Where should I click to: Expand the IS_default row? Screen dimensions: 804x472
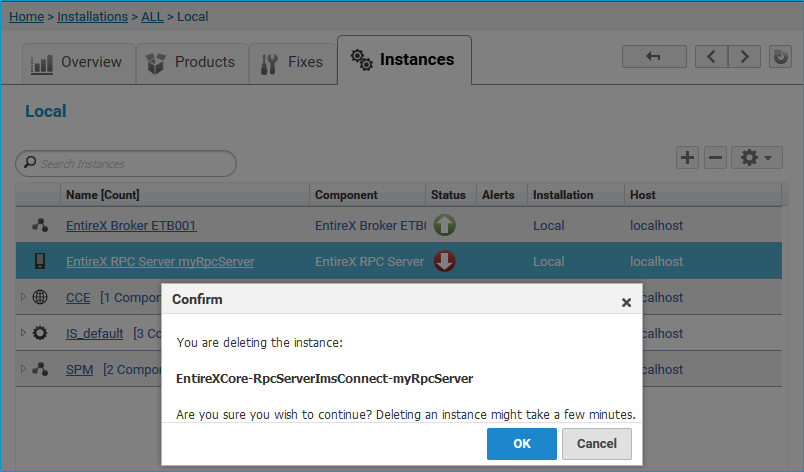[23, 333]
